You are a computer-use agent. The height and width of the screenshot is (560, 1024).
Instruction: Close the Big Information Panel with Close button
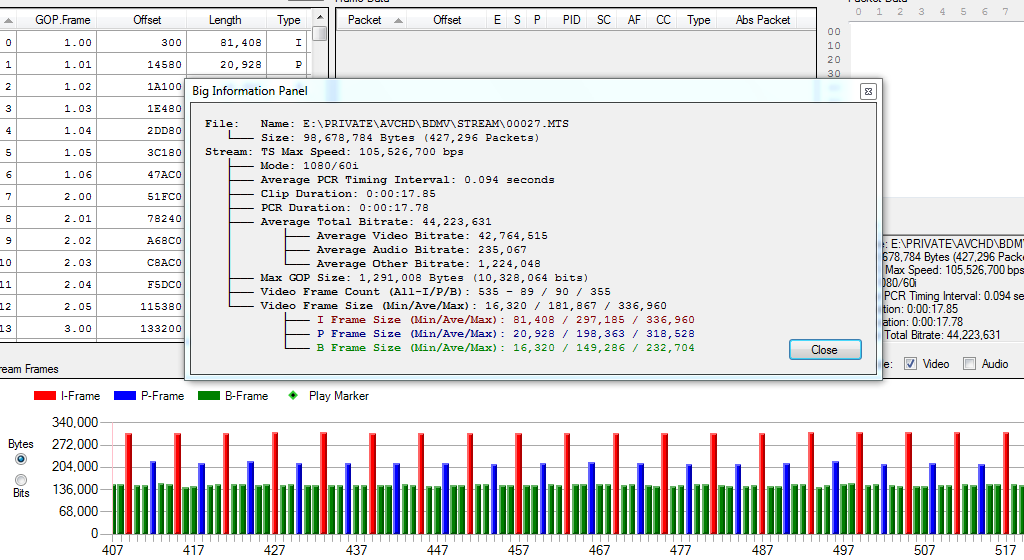825,350
